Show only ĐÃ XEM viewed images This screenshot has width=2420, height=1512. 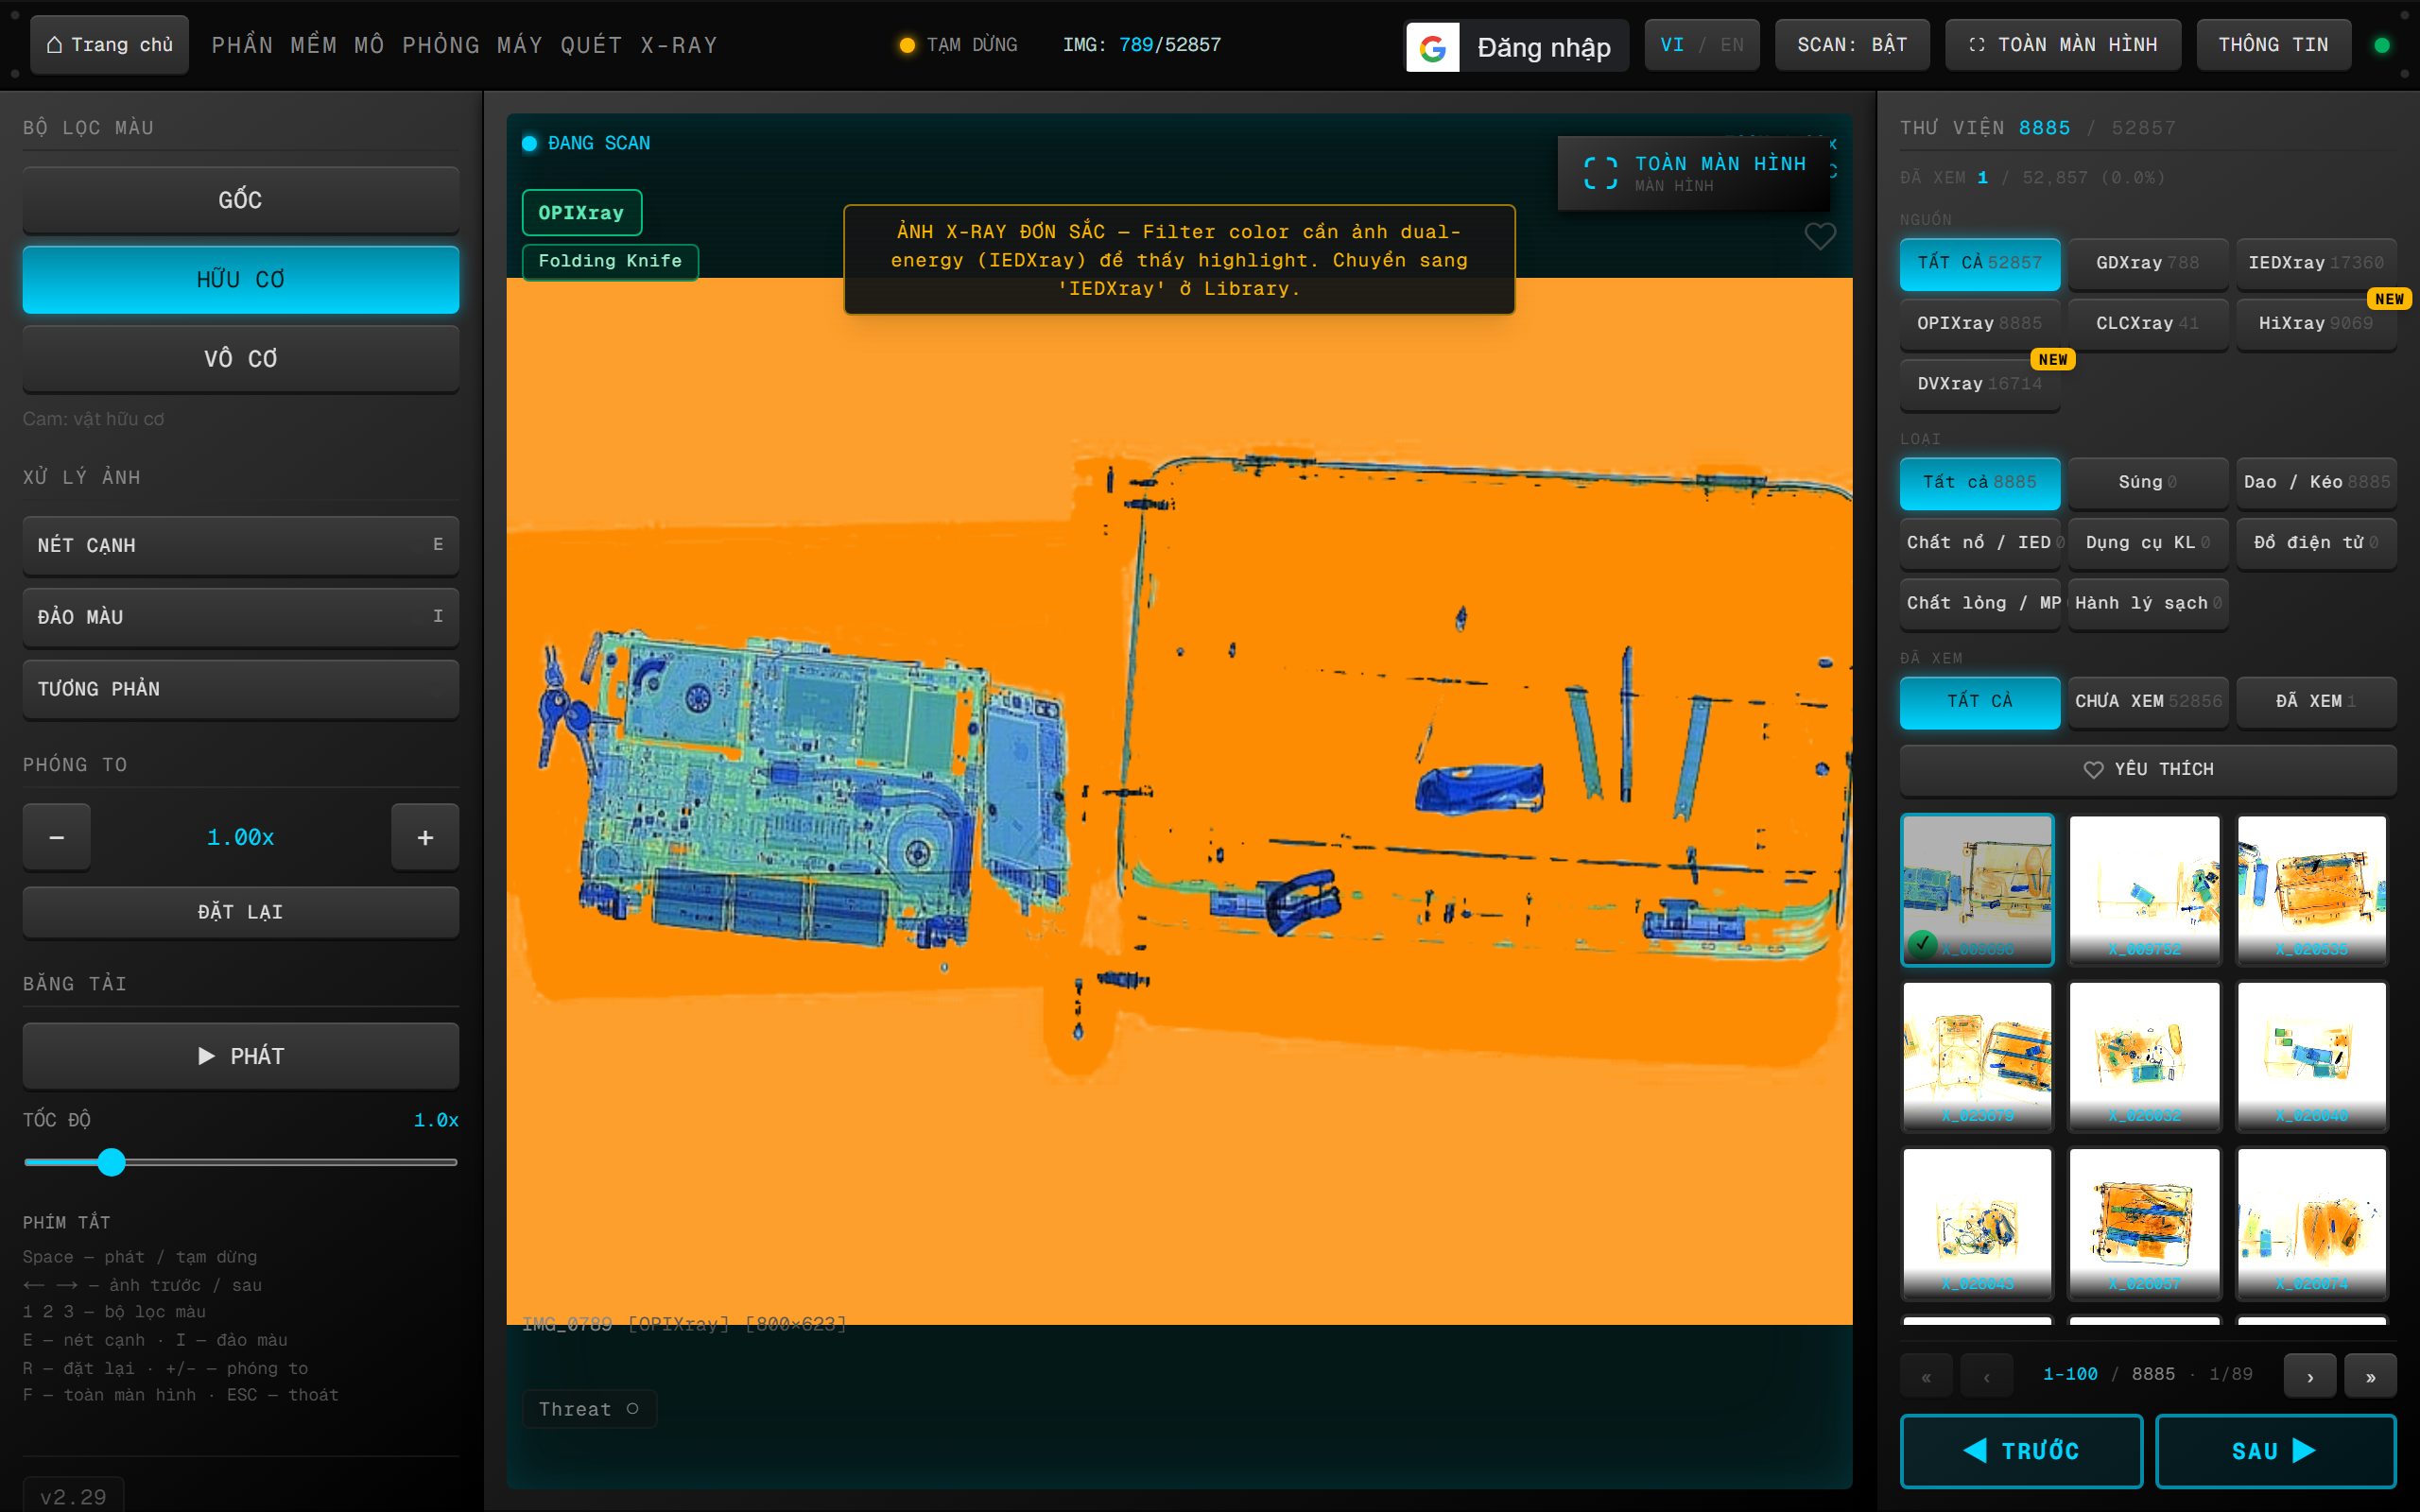coord(2316,701)
